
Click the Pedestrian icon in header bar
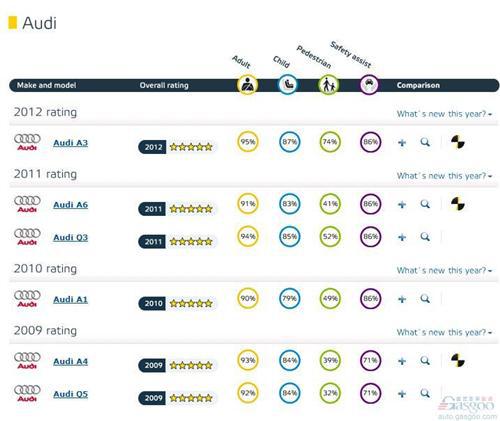coord(329,85)
